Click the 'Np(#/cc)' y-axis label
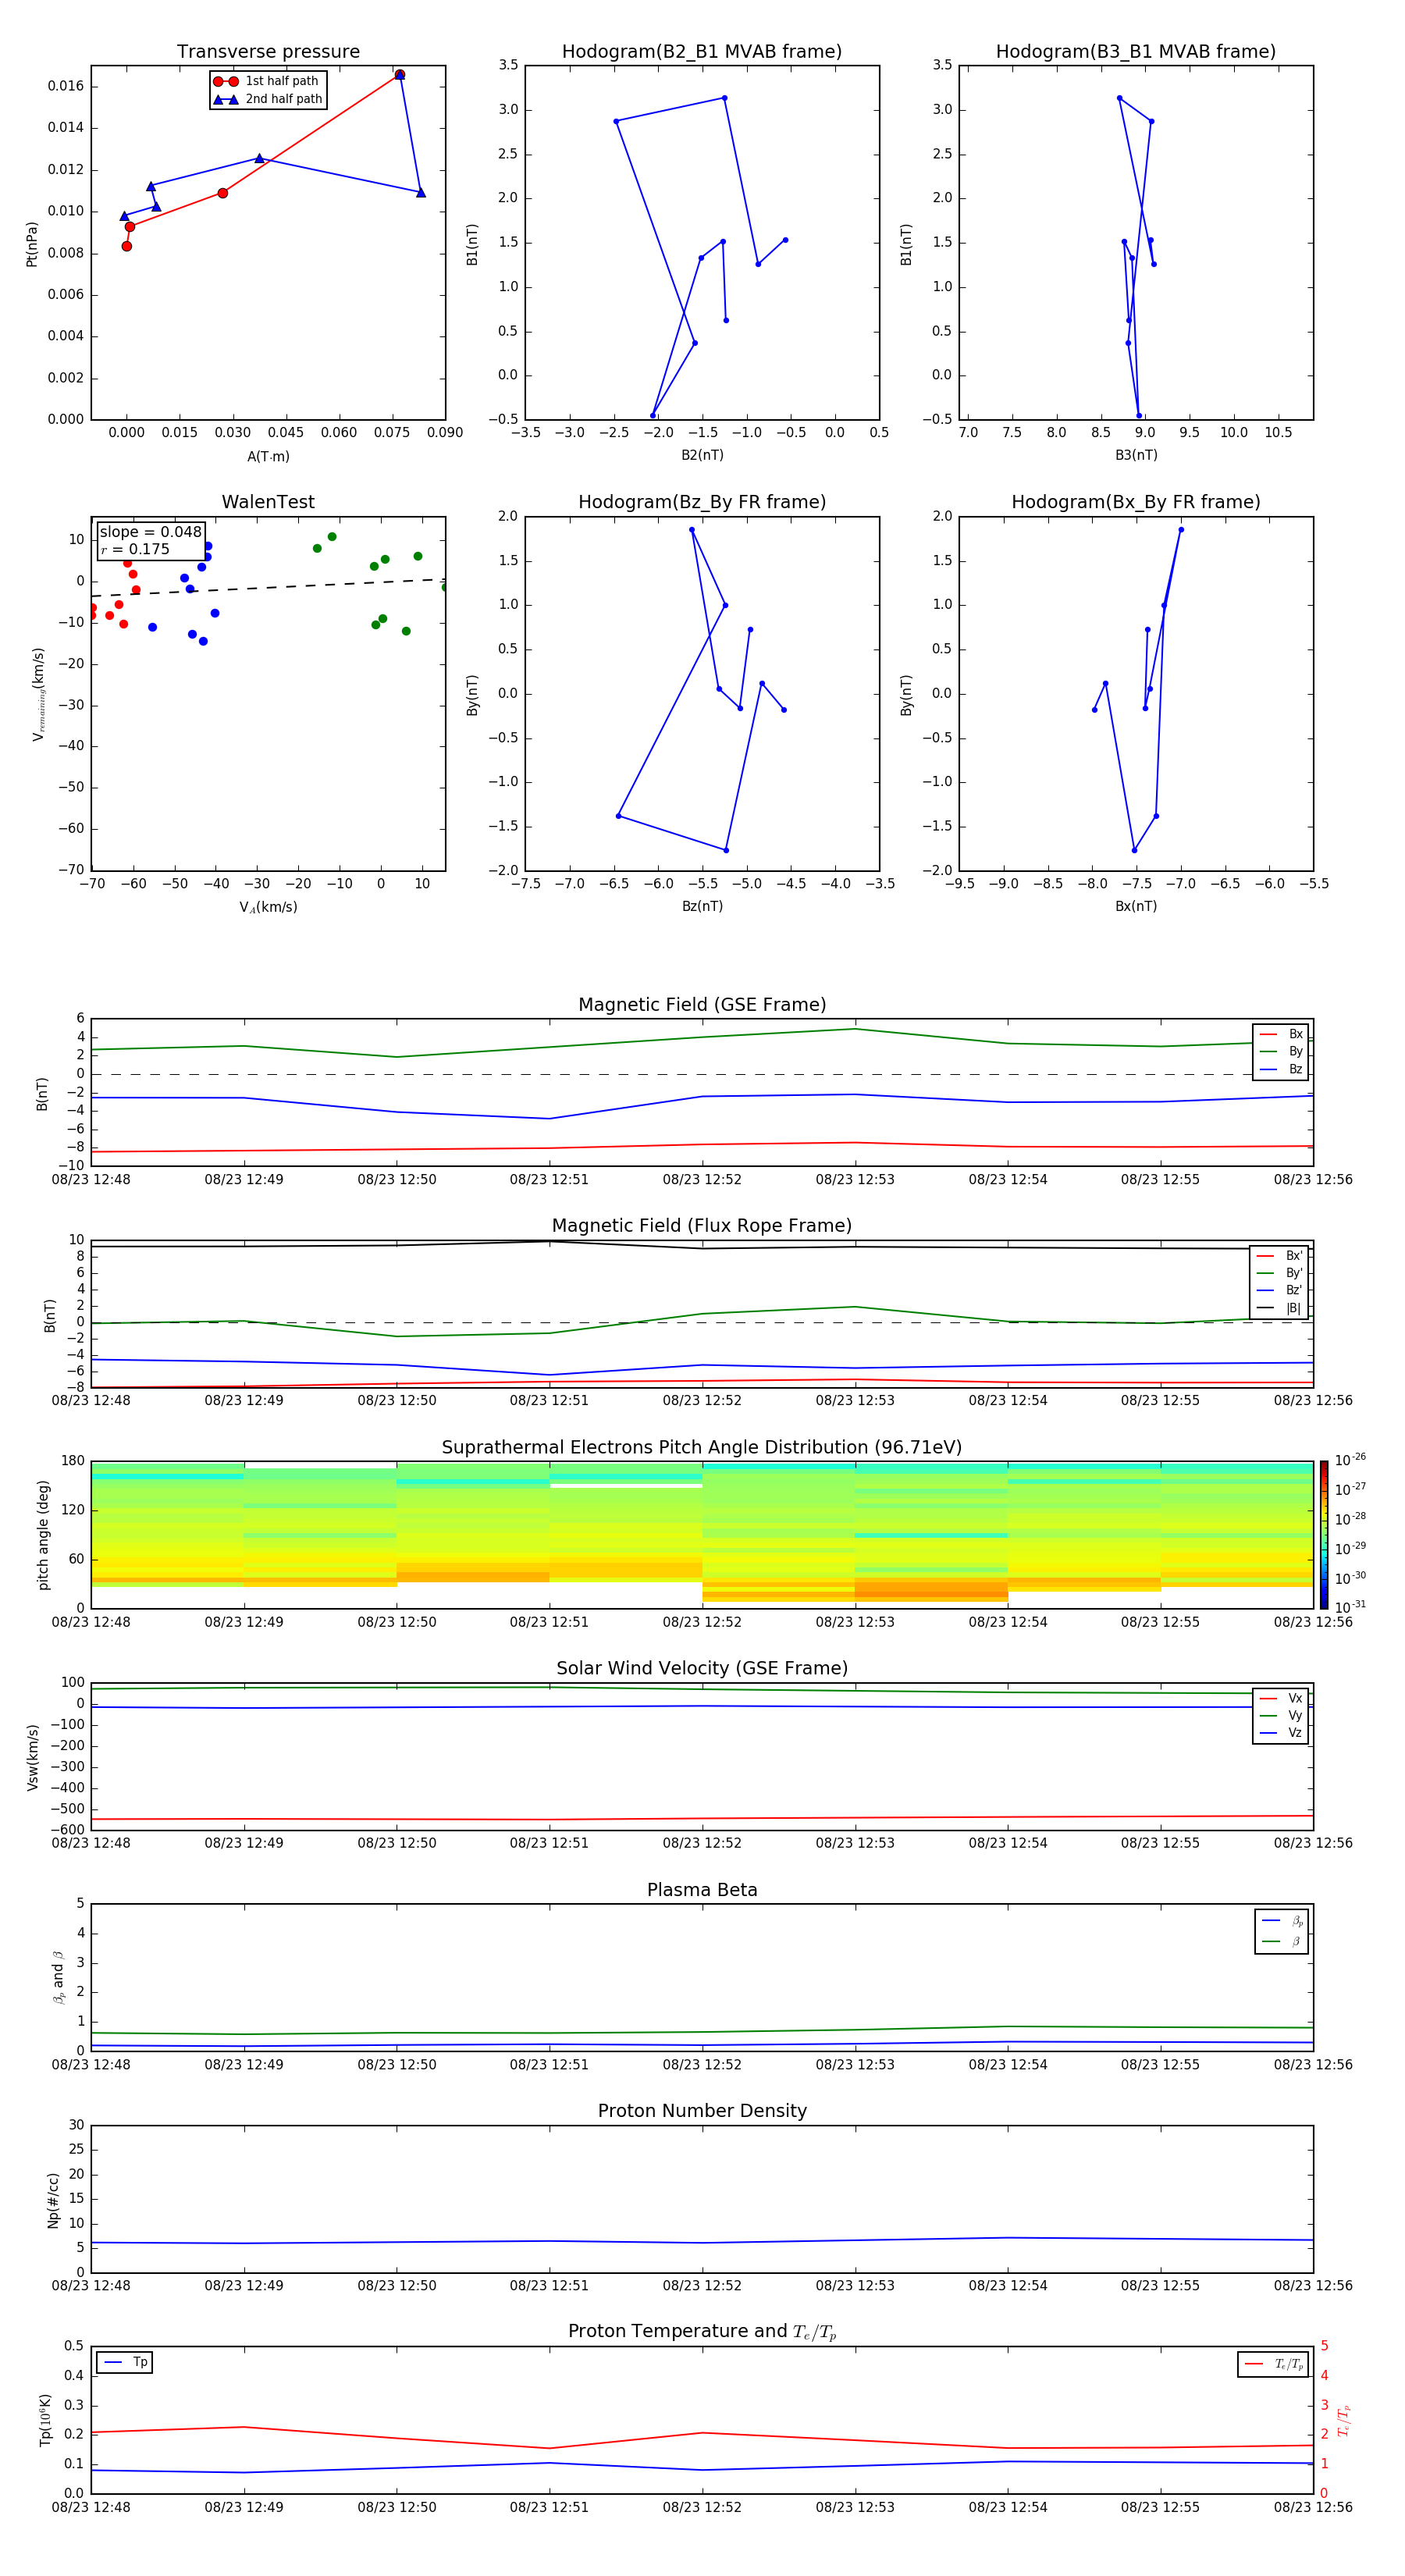The width and height of the screenshot is (1405, 2576). click(x=53, y=2200)
